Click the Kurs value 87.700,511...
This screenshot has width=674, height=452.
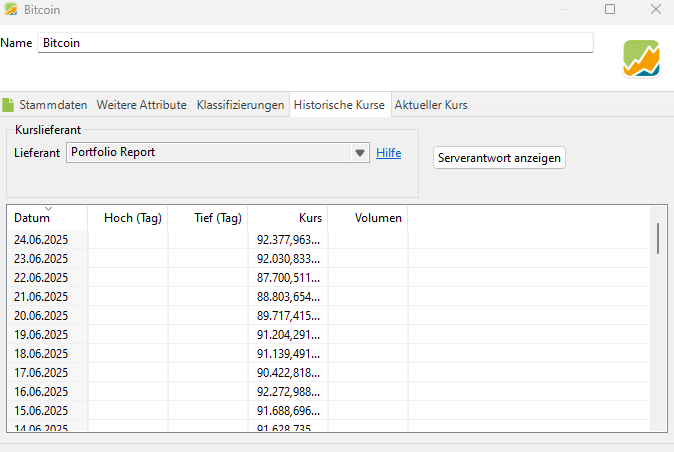(x=288, y=277)
